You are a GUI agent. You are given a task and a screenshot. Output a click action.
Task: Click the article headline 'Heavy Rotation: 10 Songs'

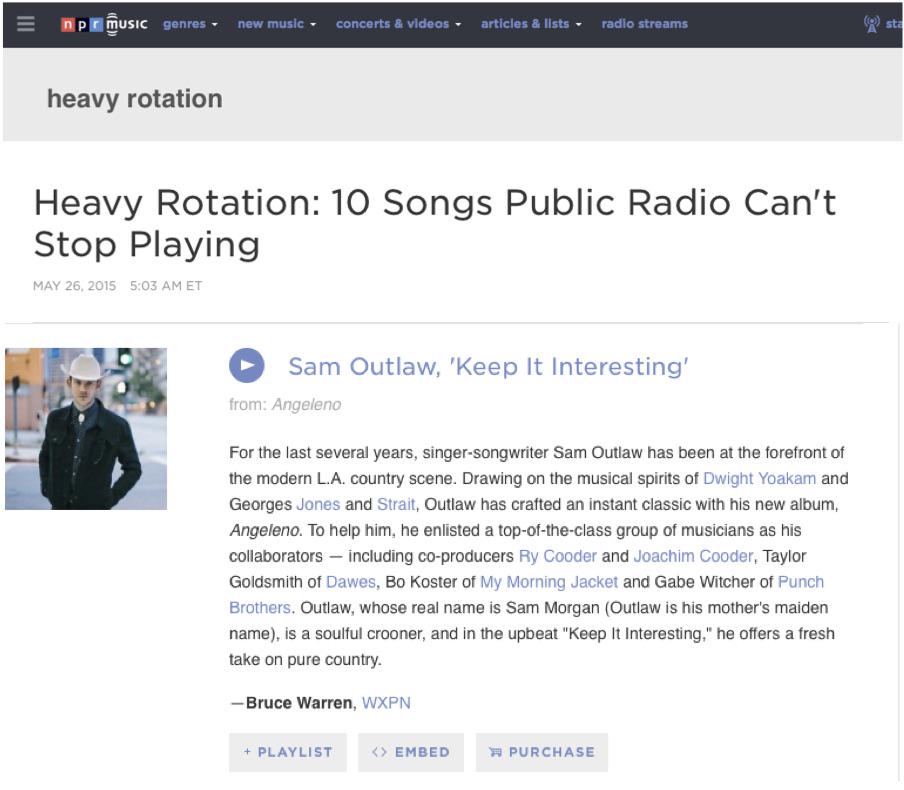click(x=435, y=223)
